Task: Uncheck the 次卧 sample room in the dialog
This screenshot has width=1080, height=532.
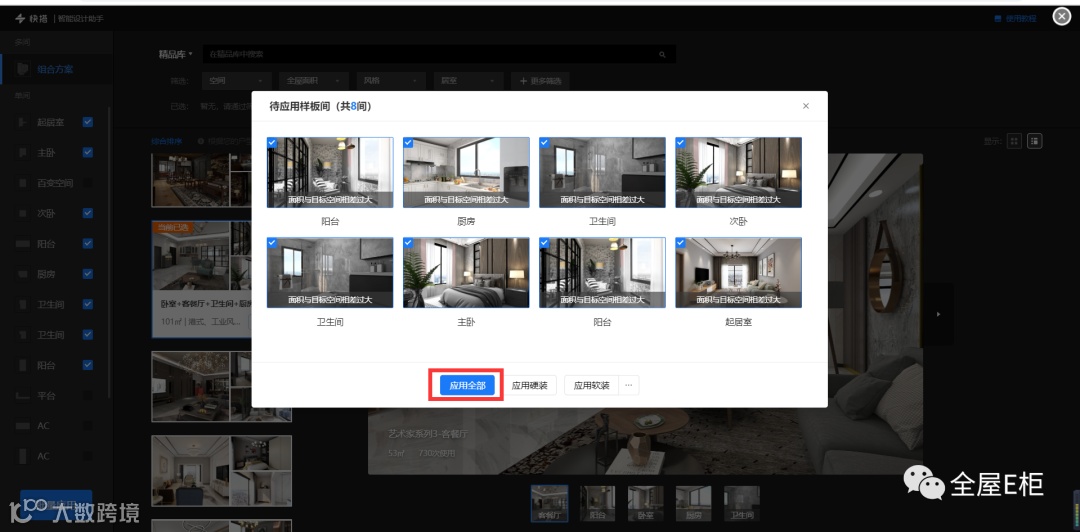Action: coord(681,143)
